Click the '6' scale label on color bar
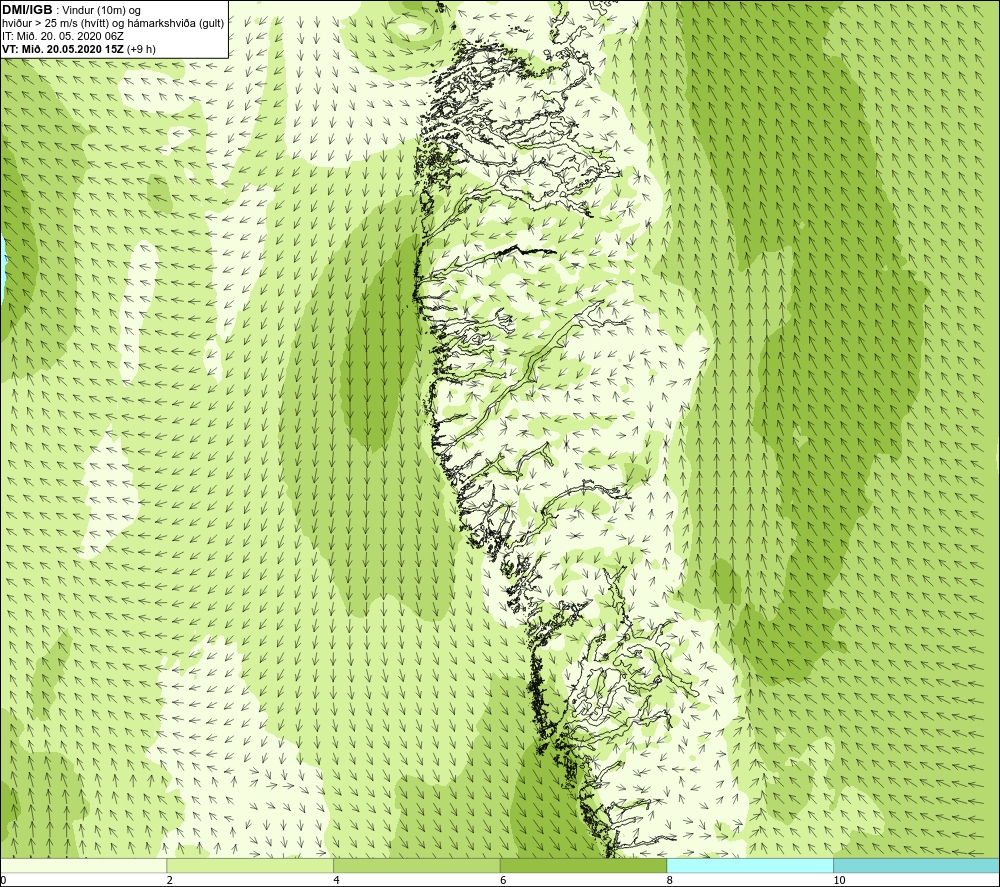The height and width of the screenshot is (887, 1000). (x=503, y=881)
